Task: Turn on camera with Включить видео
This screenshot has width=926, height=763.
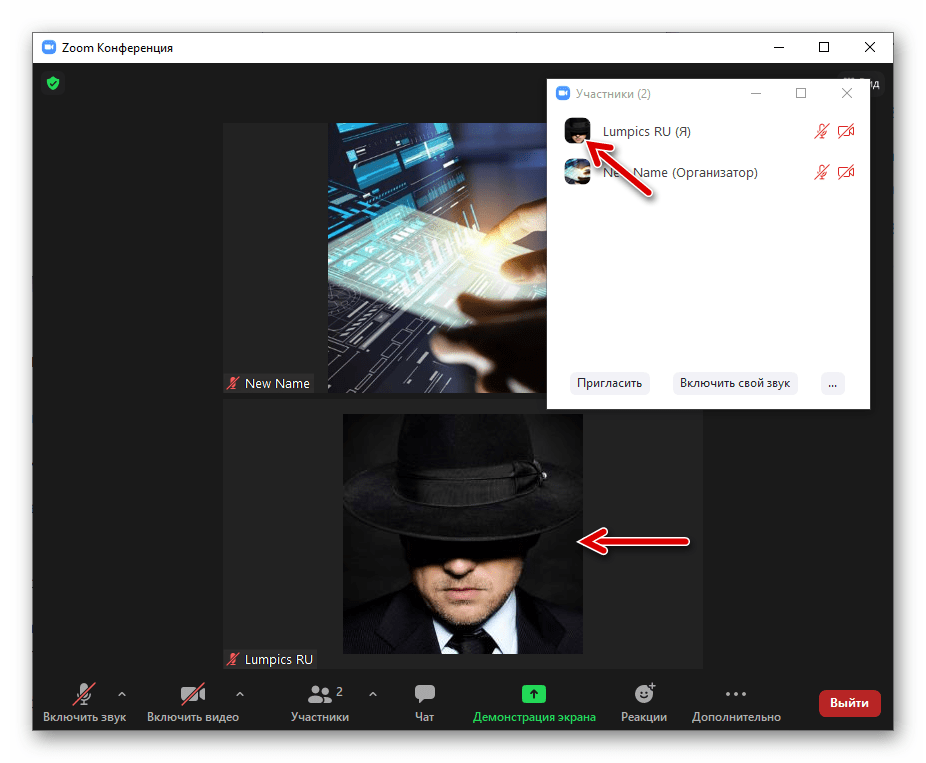Action: [193, 703]
